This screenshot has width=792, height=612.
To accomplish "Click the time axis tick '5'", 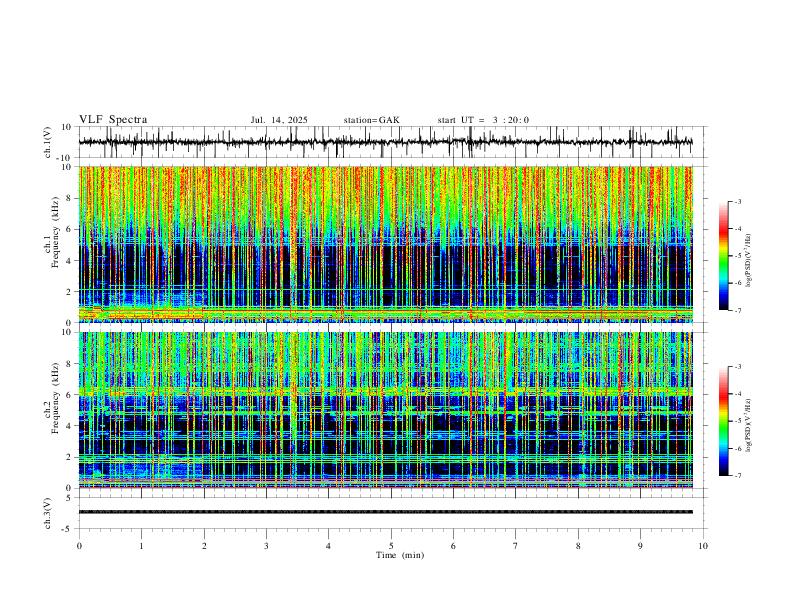I will [391, 546].
